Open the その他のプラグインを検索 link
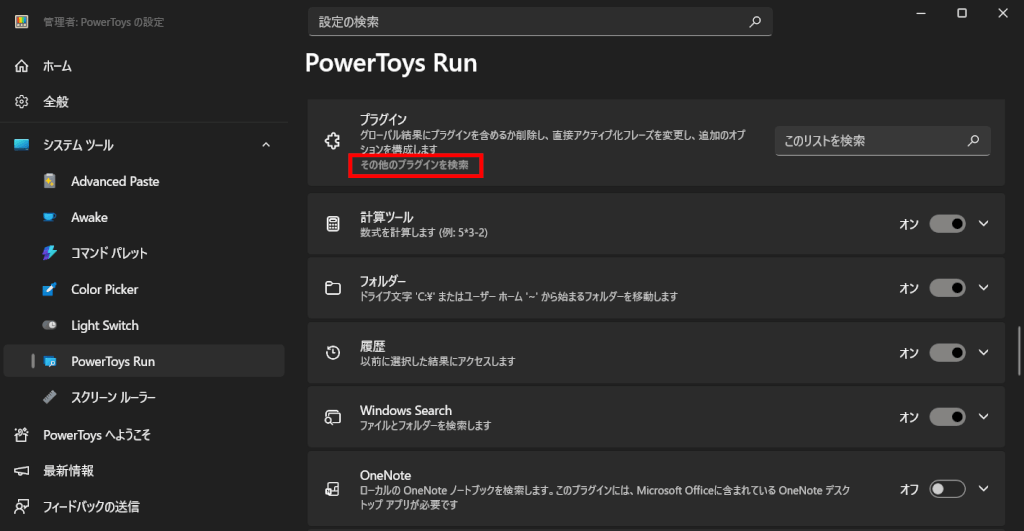 pos(414,165)
